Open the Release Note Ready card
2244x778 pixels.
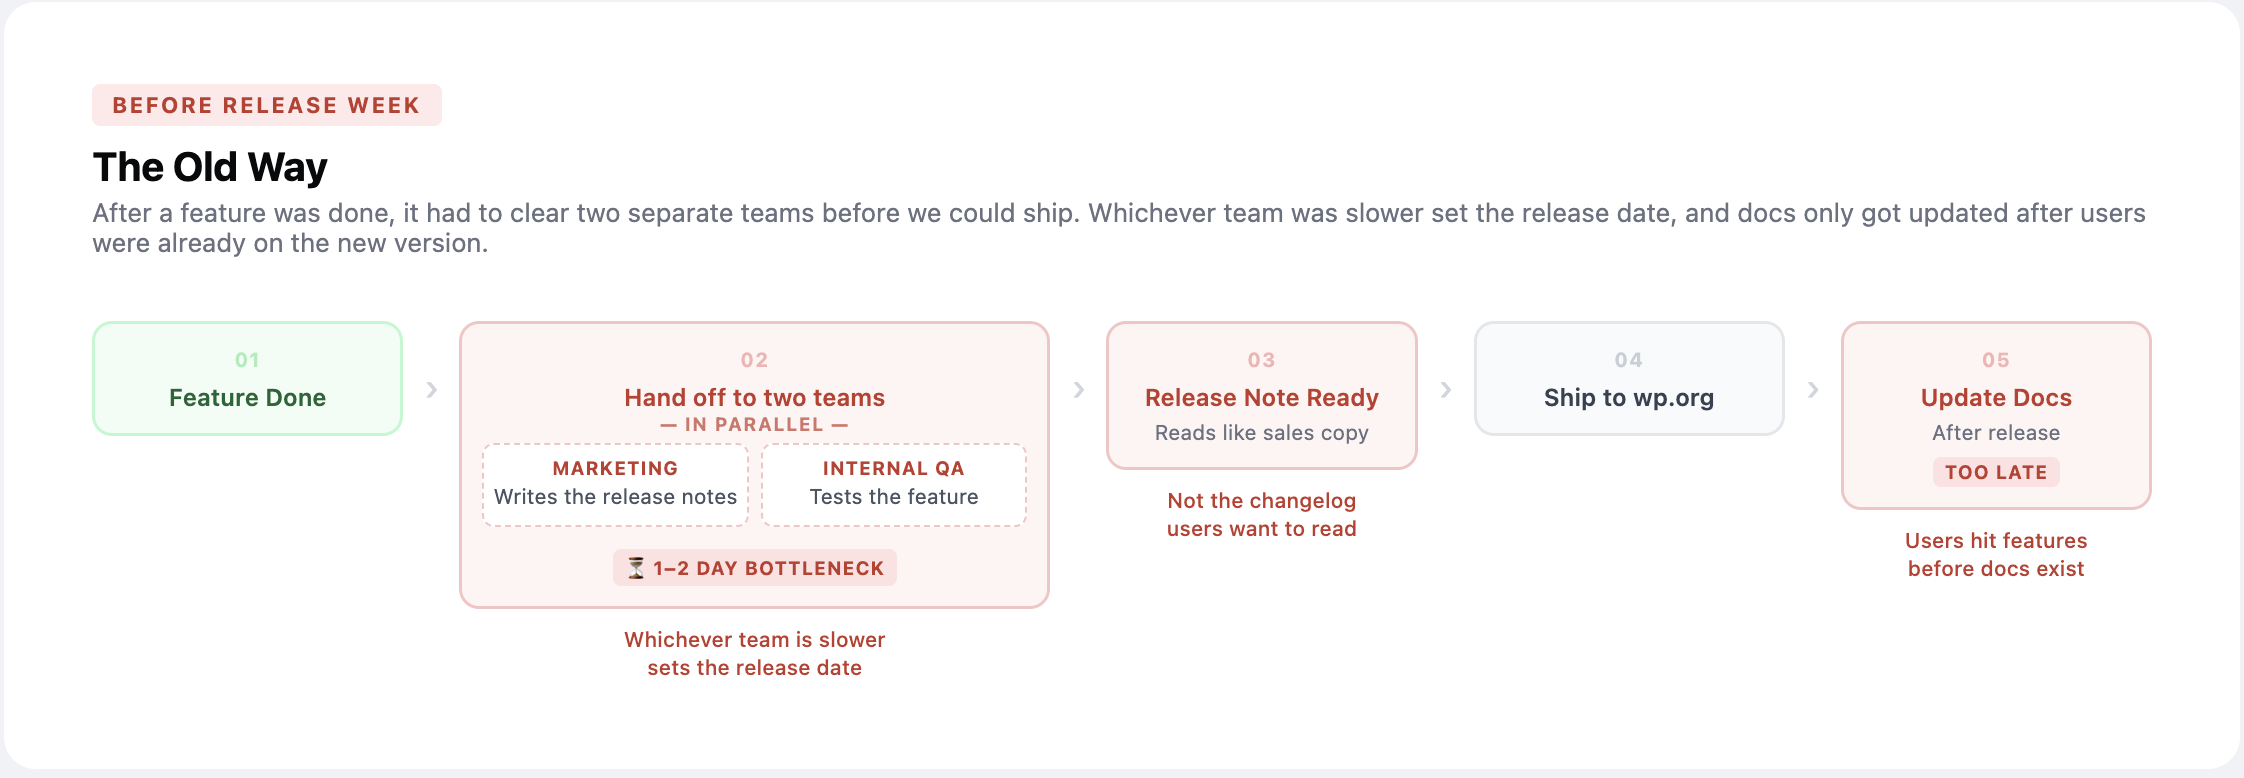click(1261, 396)
